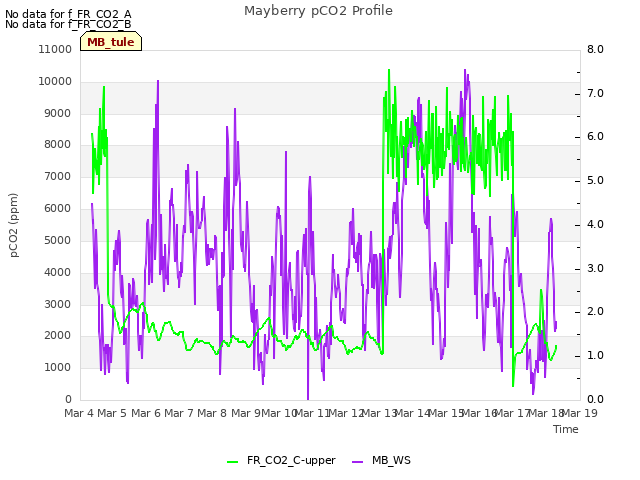640x480 pixels.
Task: Click the 11000 y-axis tick label
Action: 55,49
